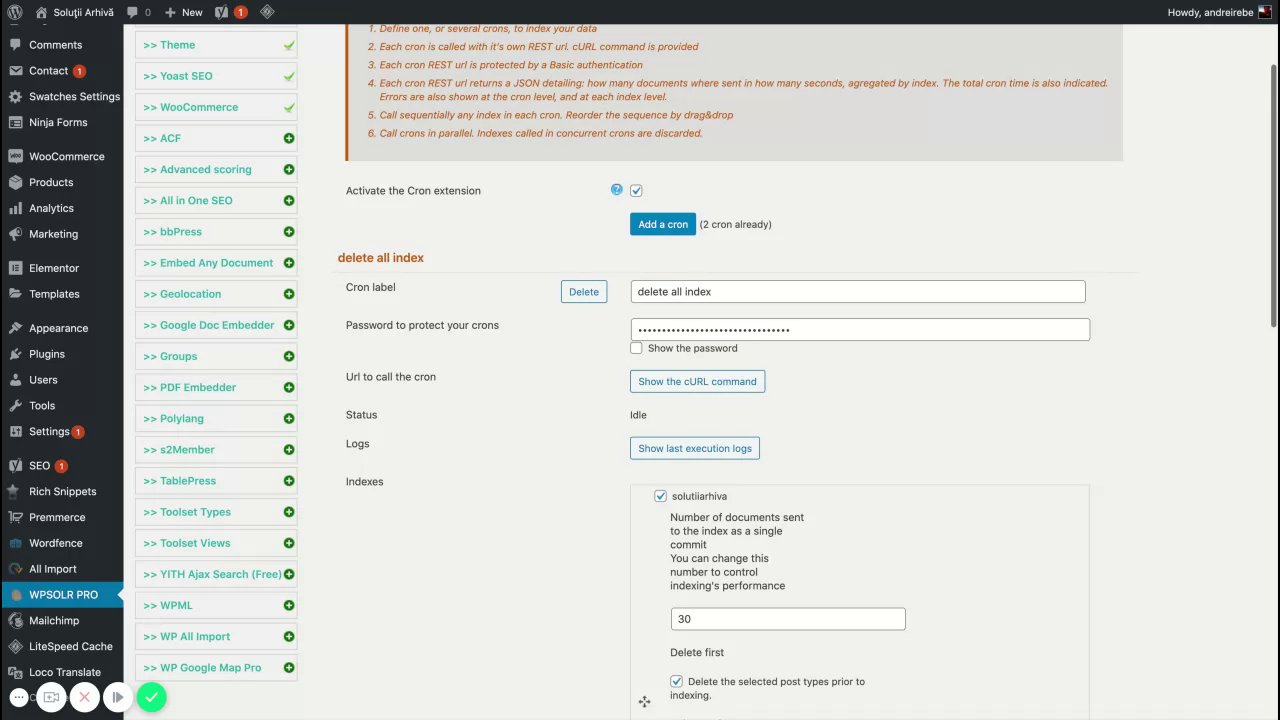Click the WordPress logo in admin bar
Image resolution: width=1280 pixels, height=720 pixels.
click(x=14, y=12)
